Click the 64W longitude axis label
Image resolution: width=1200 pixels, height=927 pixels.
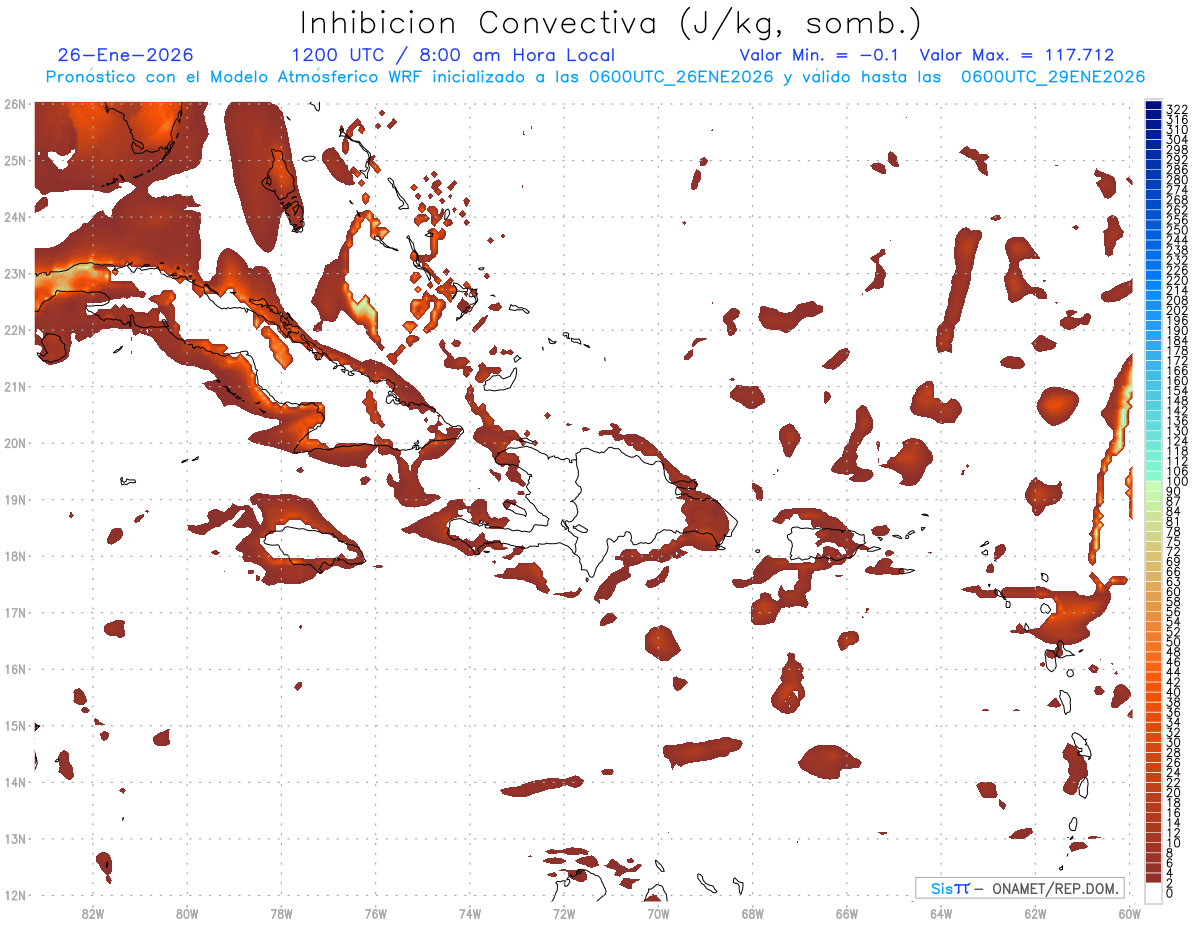[x=941, y=913]
